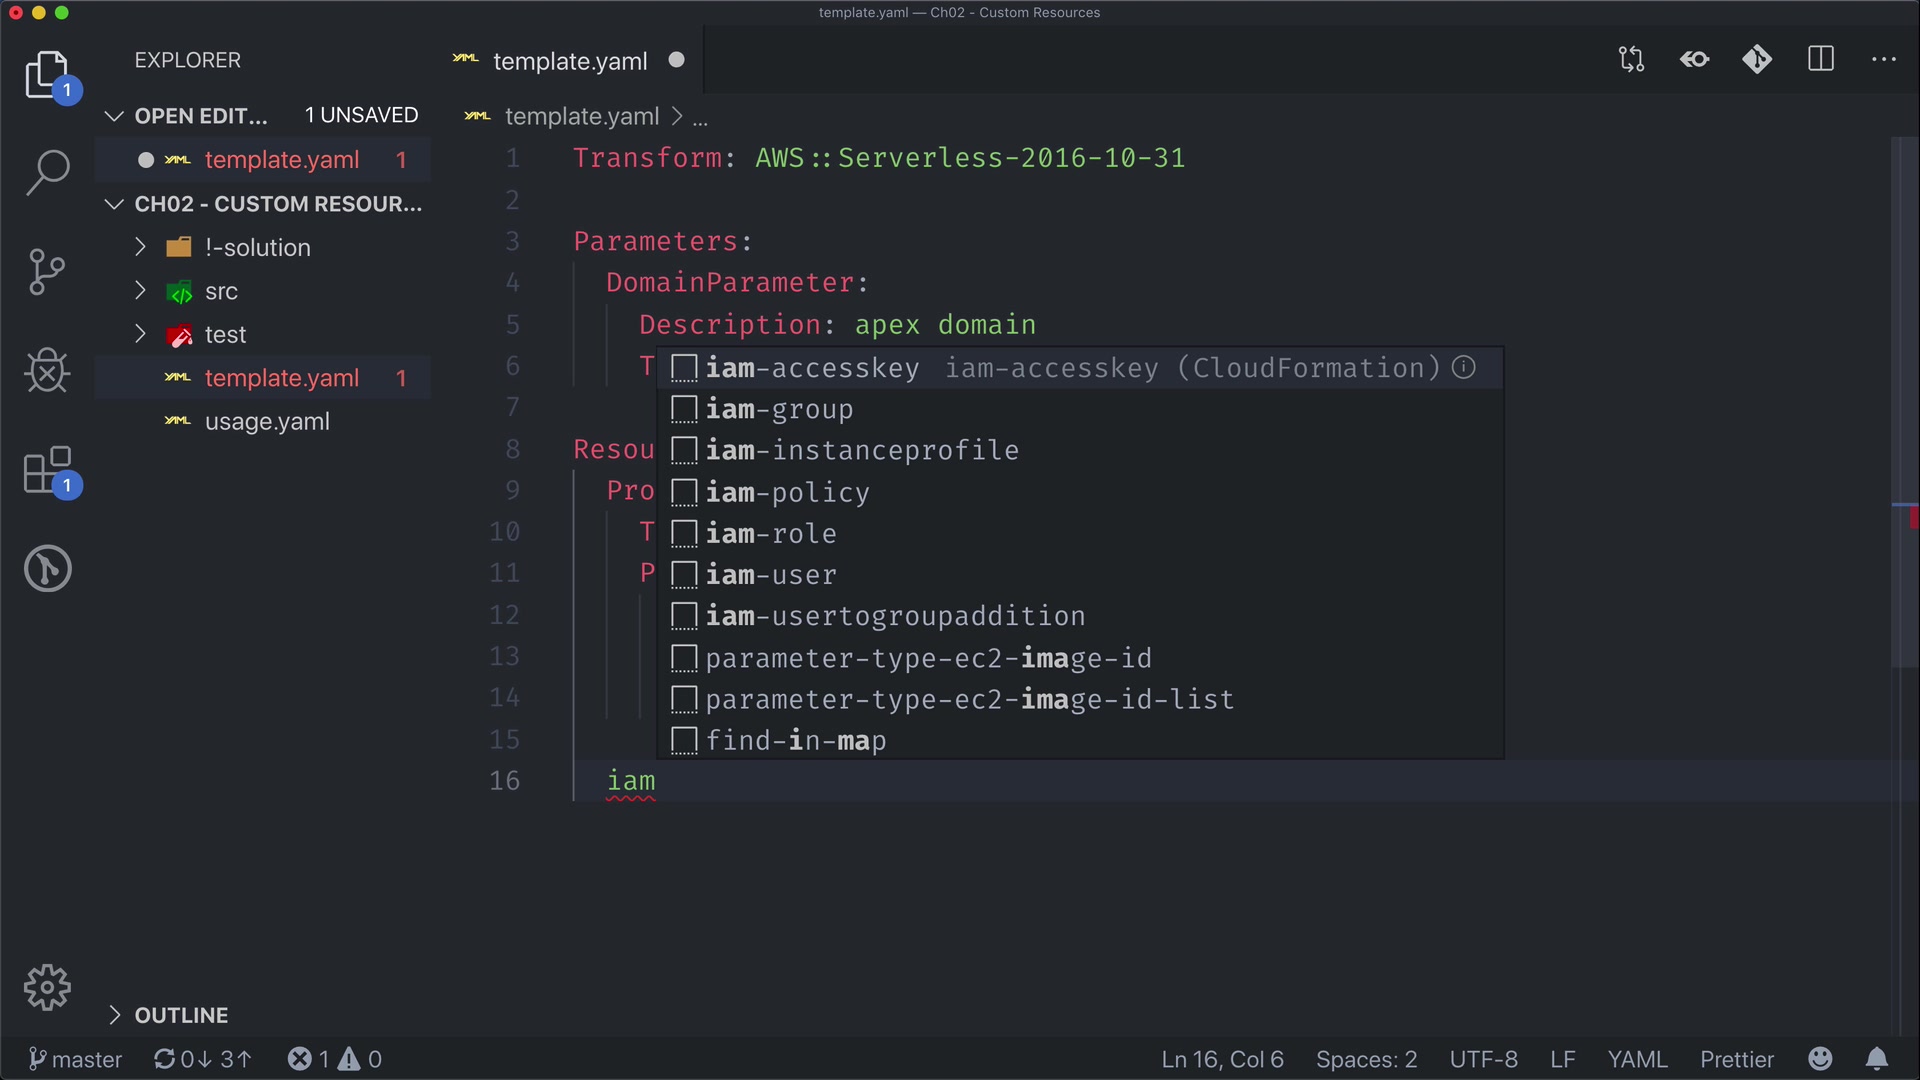Click the Split Editor Right icon
Image resolution: width=1920 pixels, height=1080 pixels.
(1821, 60)
